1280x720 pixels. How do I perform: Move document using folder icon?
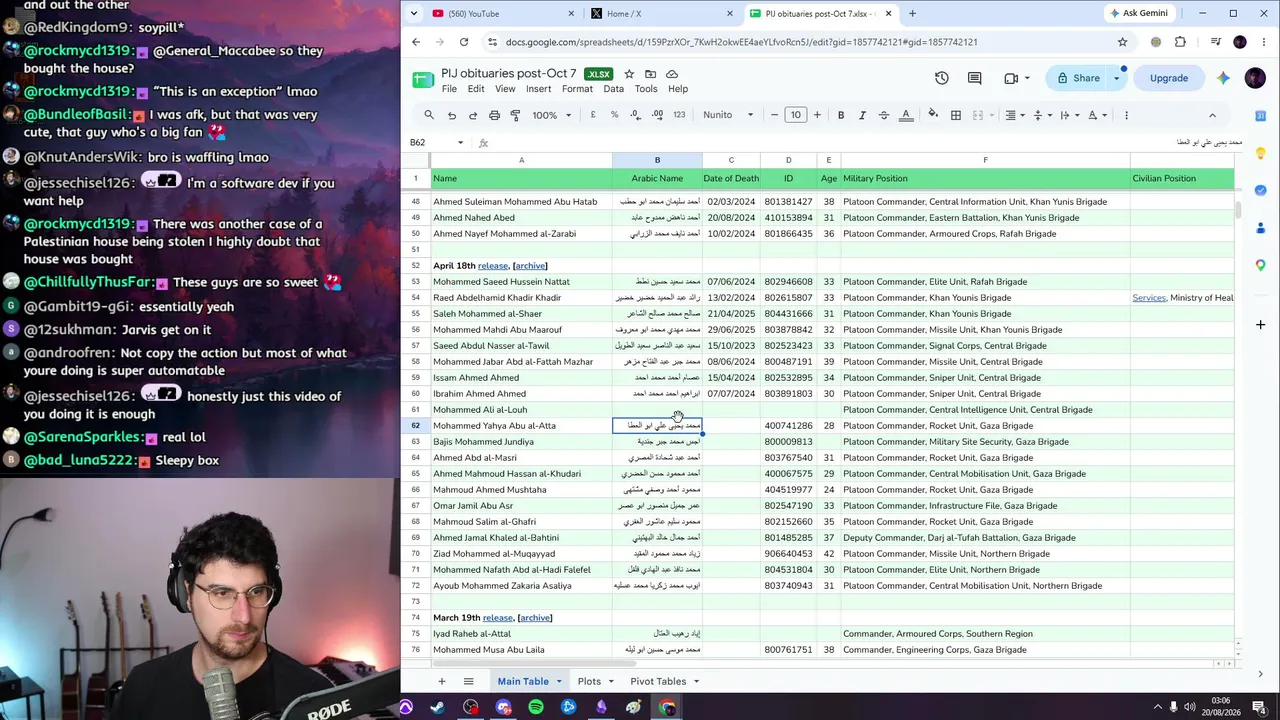point(650,74)
